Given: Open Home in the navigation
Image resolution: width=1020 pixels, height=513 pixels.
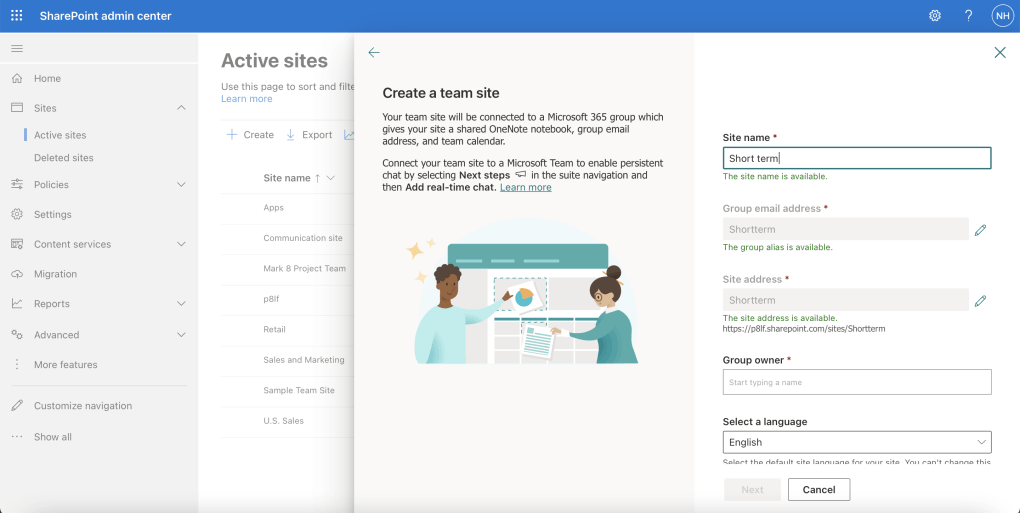Looking at the screenshot, I should click(x=47, y=78).
